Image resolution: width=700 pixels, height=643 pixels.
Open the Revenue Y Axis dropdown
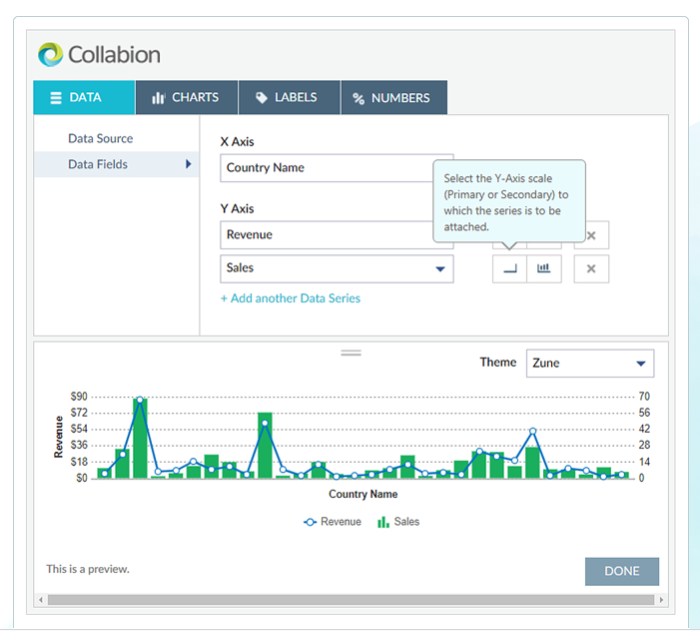pyautogui.click(x=337, y=235)
